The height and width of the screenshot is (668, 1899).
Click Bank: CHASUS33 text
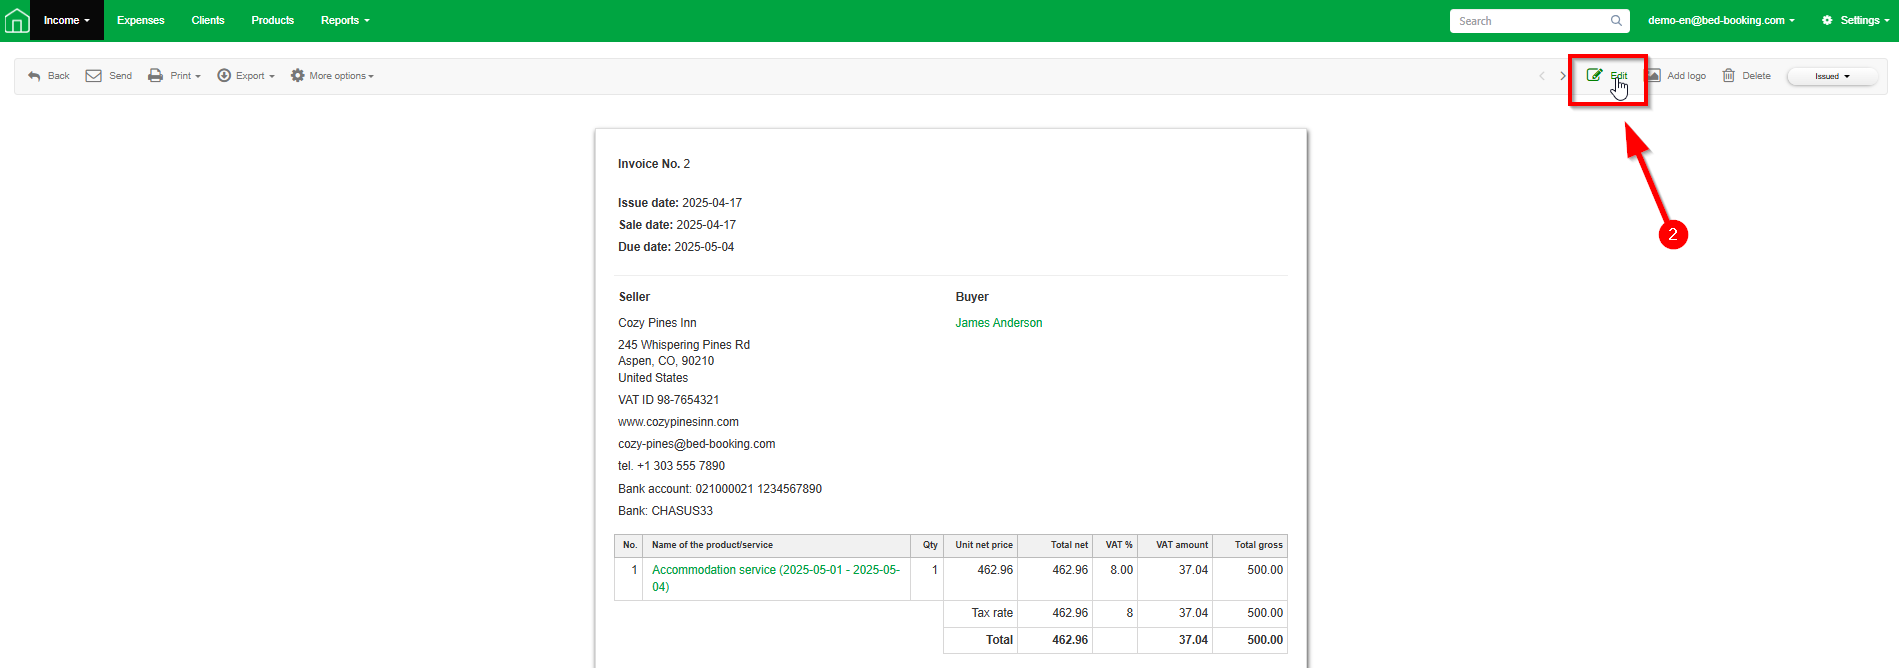[x=665, y=511]
